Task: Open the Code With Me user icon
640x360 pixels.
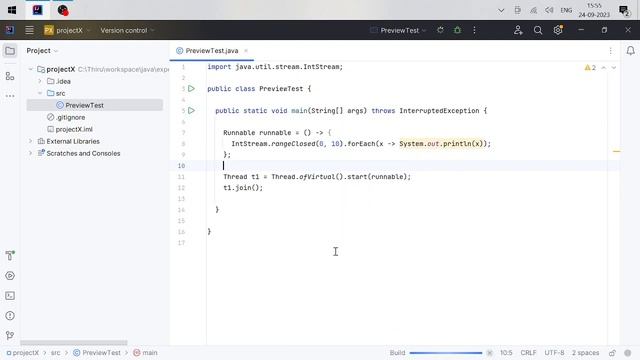Action: tap(518, 30)
